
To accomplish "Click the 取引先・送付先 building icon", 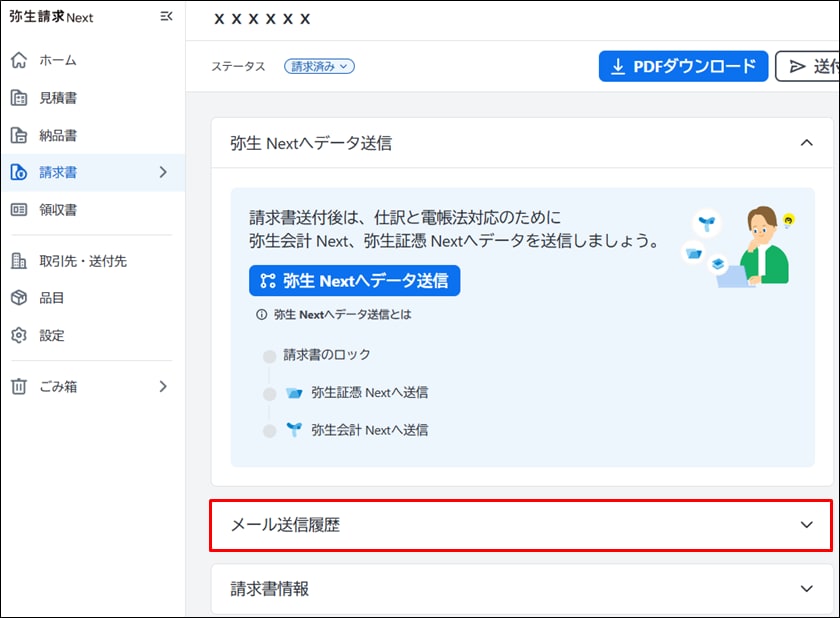I will [x=19, y=261].
